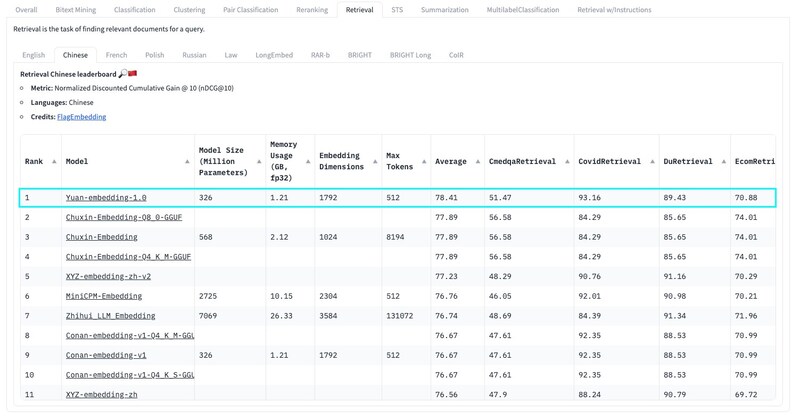Sort by CmedqaRetrieval column arrow
This screenshot has height=419, width=800.
tap(567, 161)
